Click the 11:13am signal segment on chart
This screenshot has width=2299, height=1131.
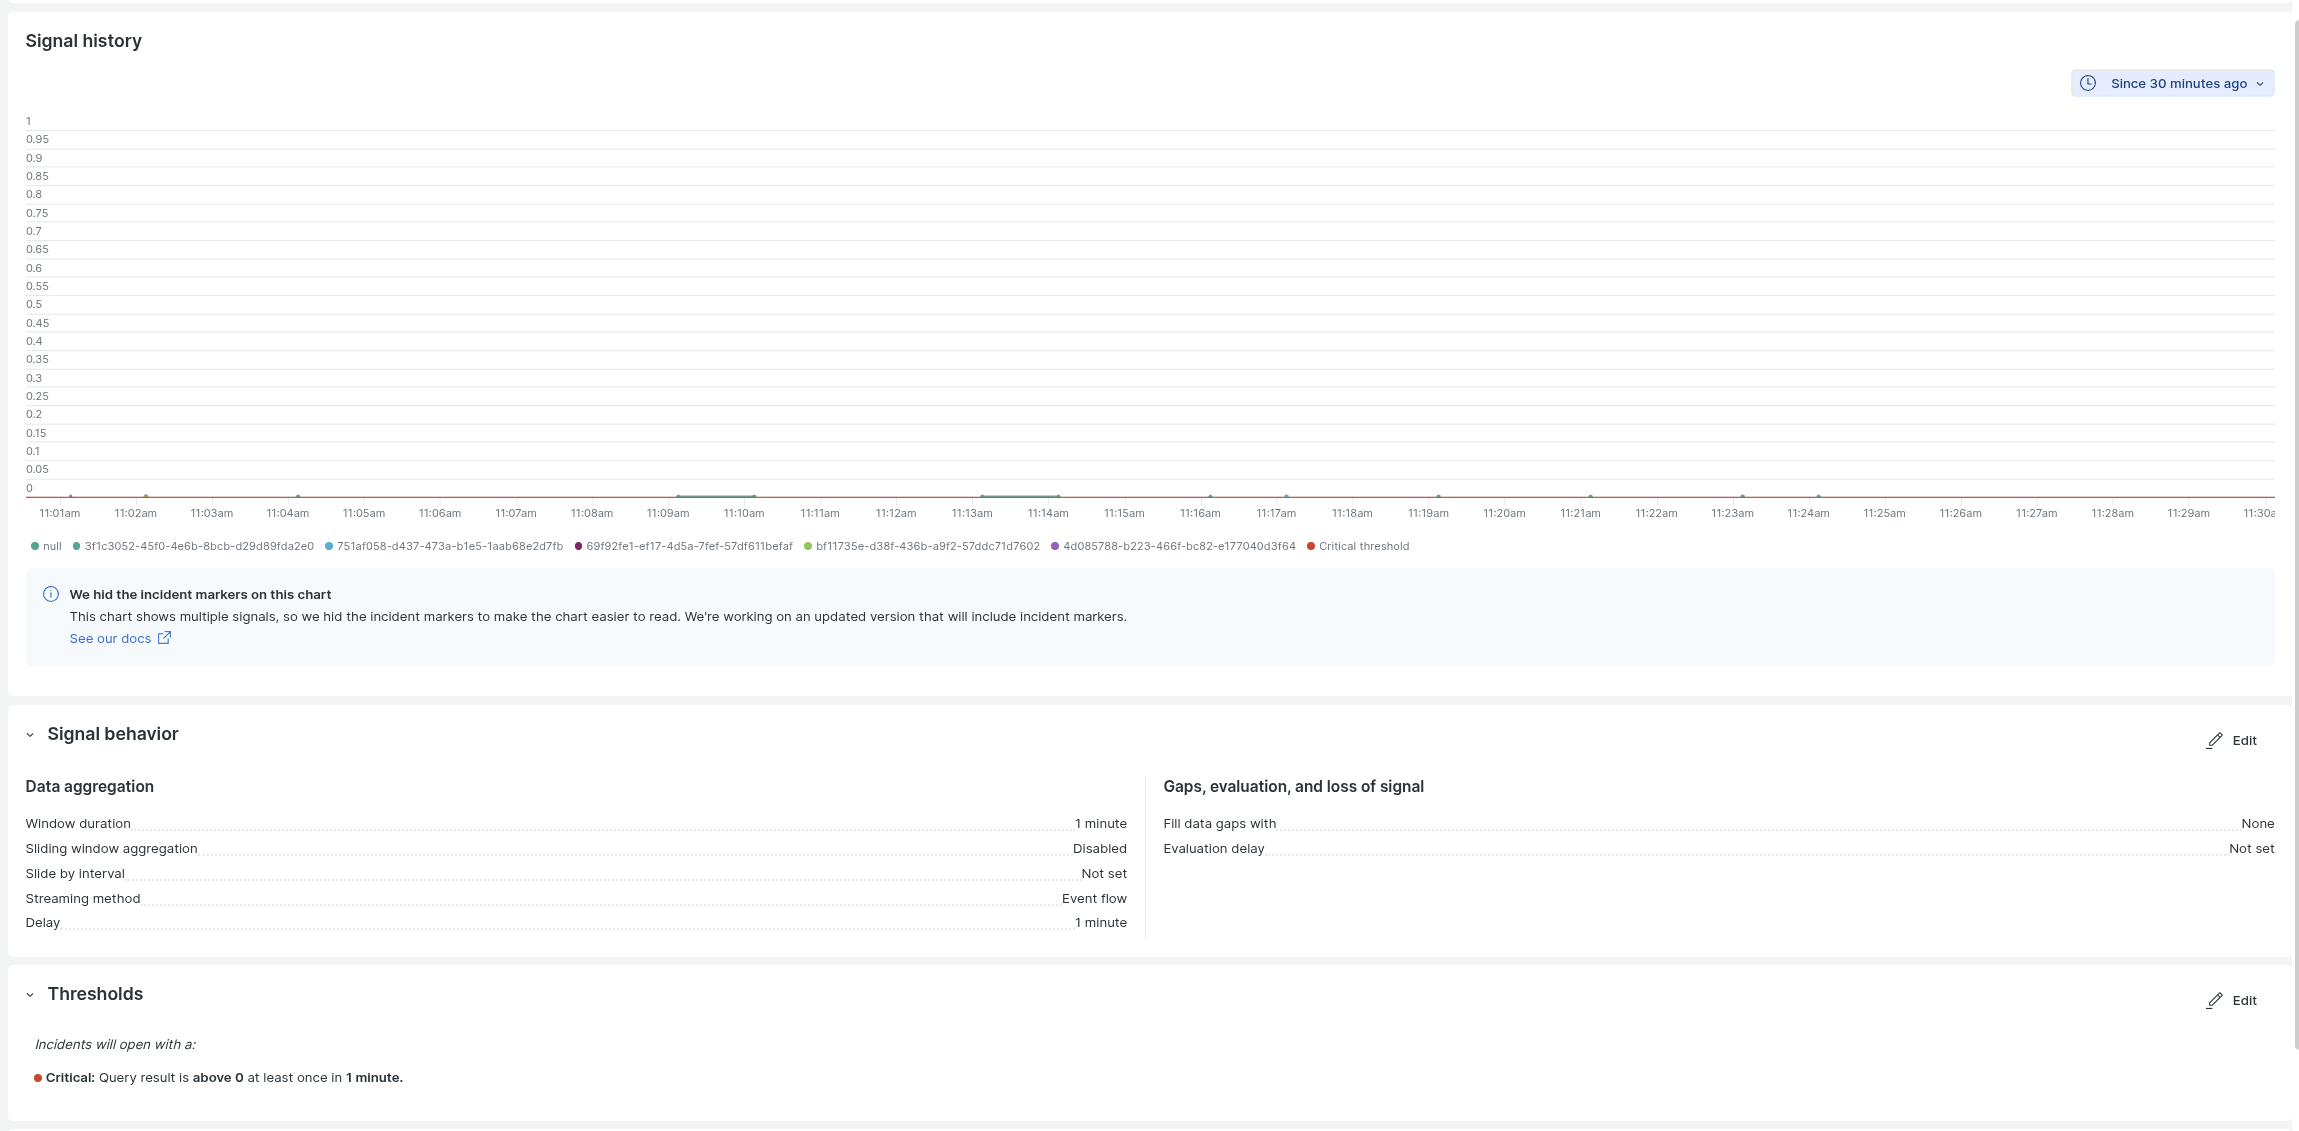pos(1020,496)
